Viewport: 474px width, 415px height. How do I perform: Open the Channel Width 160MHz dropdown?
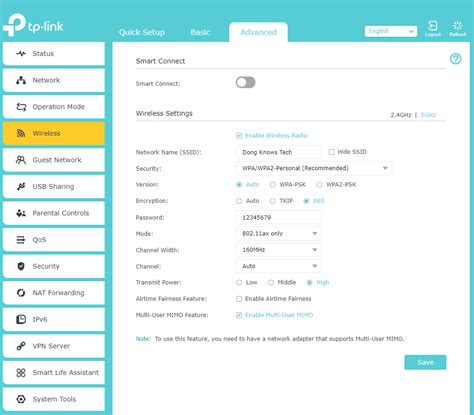[x=279, y=250]
